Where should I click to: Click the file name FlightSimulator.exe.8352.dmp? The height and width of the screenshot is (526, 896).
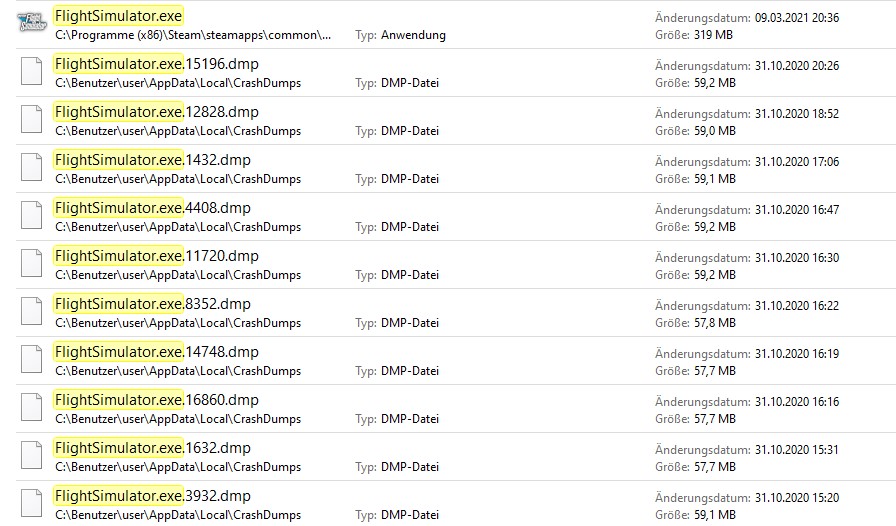(x=153, y=304)
